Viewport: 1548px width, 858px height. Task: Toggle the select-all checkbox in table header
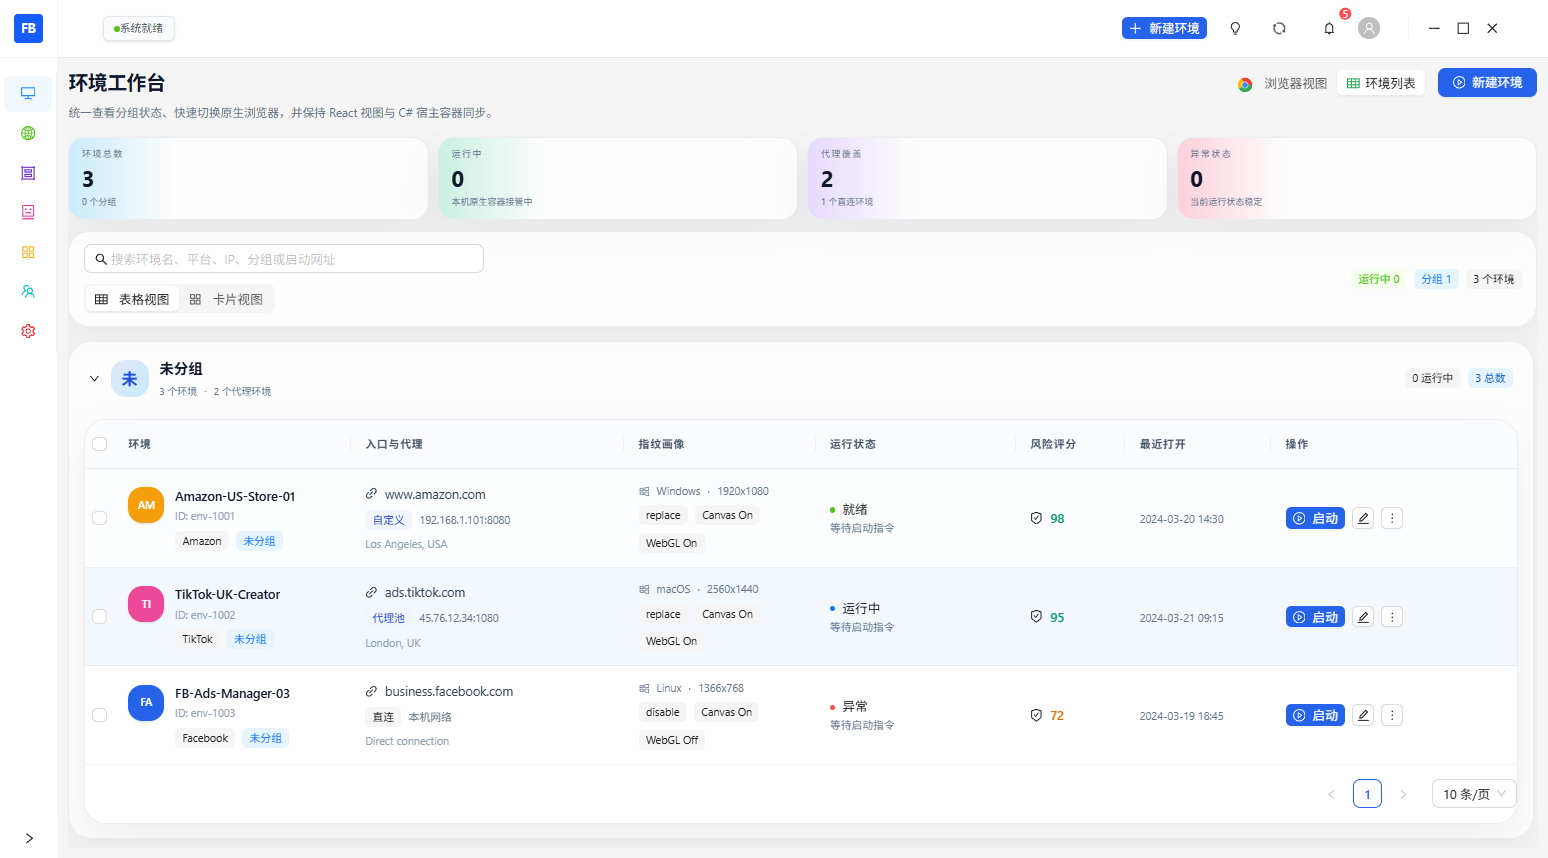pyautogui.click(x=99, y=444)
